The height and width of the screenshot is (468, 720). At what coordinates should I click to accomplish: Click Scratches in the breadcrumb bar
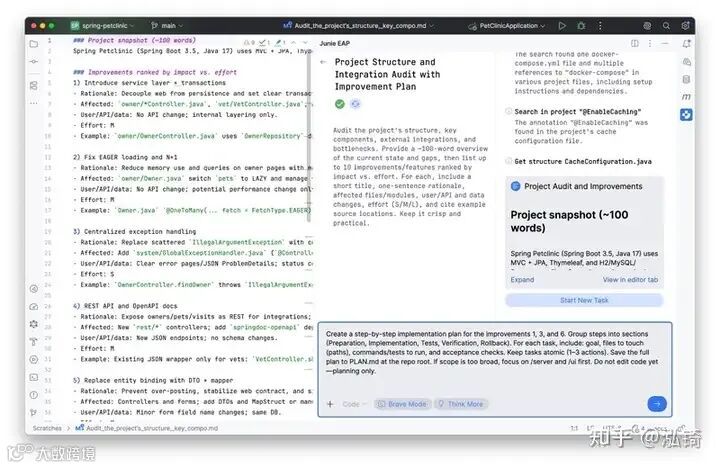47,428
